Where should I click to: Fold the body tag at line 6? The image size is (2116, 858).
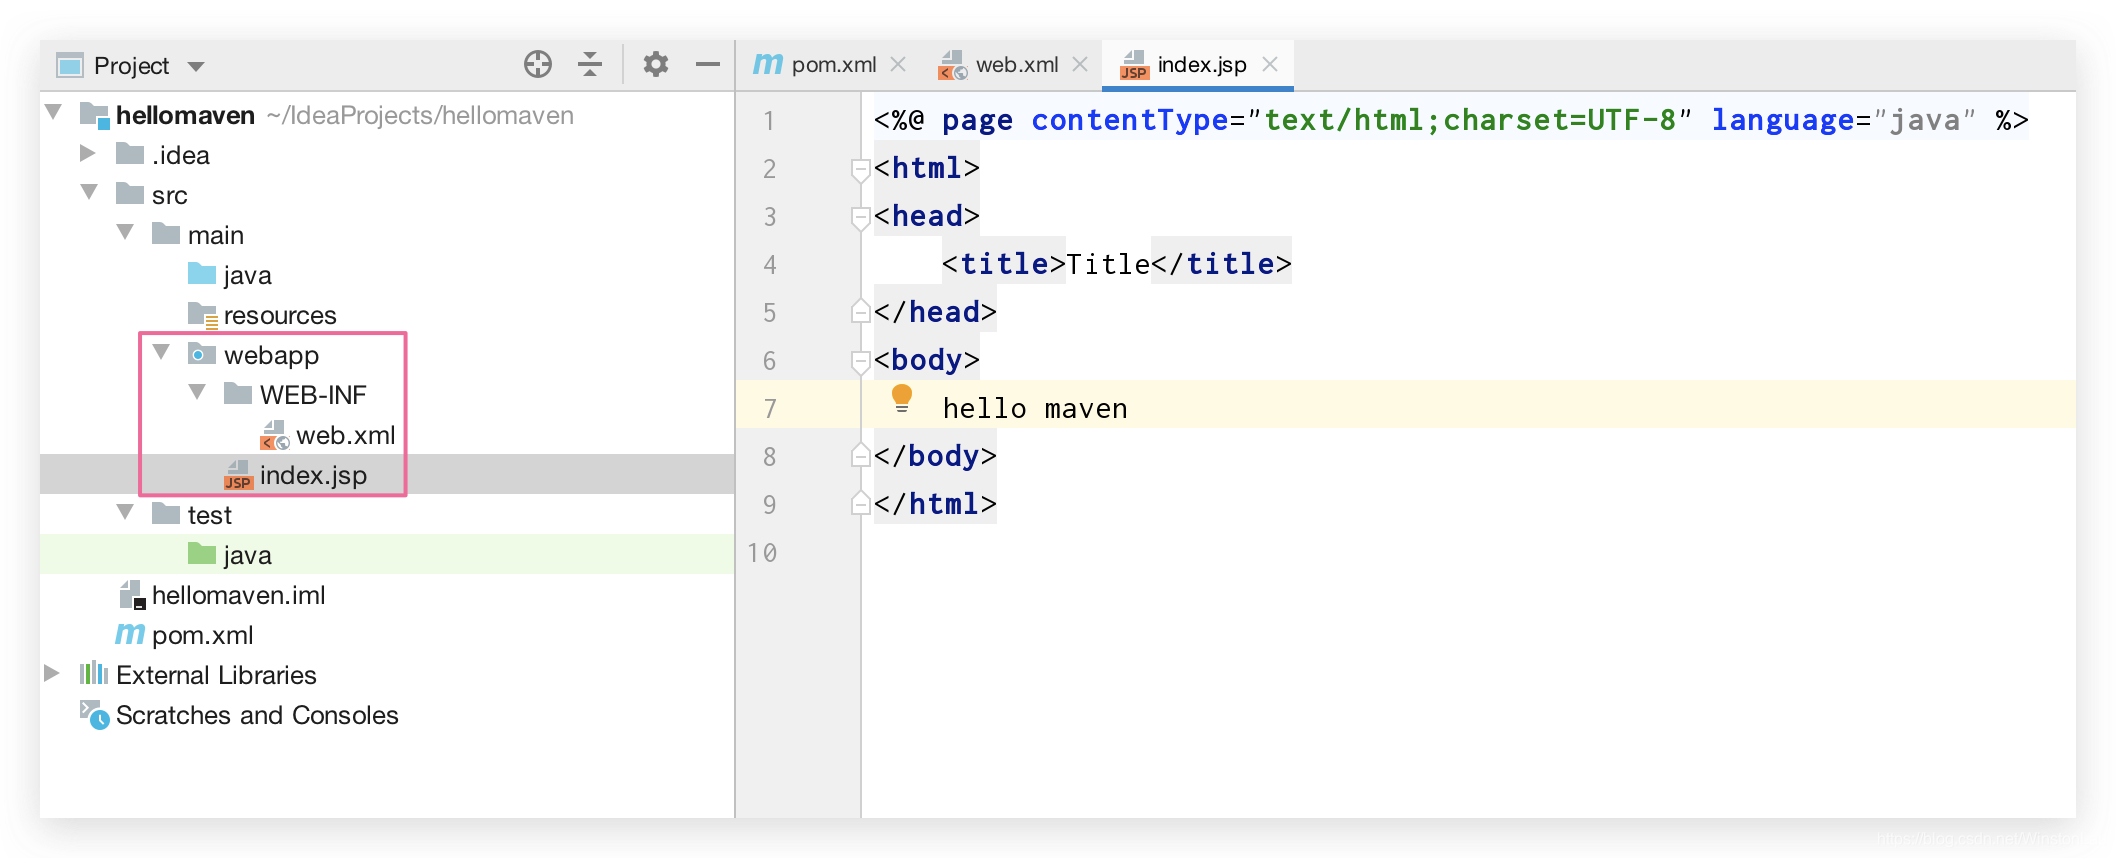coord(860,361)
